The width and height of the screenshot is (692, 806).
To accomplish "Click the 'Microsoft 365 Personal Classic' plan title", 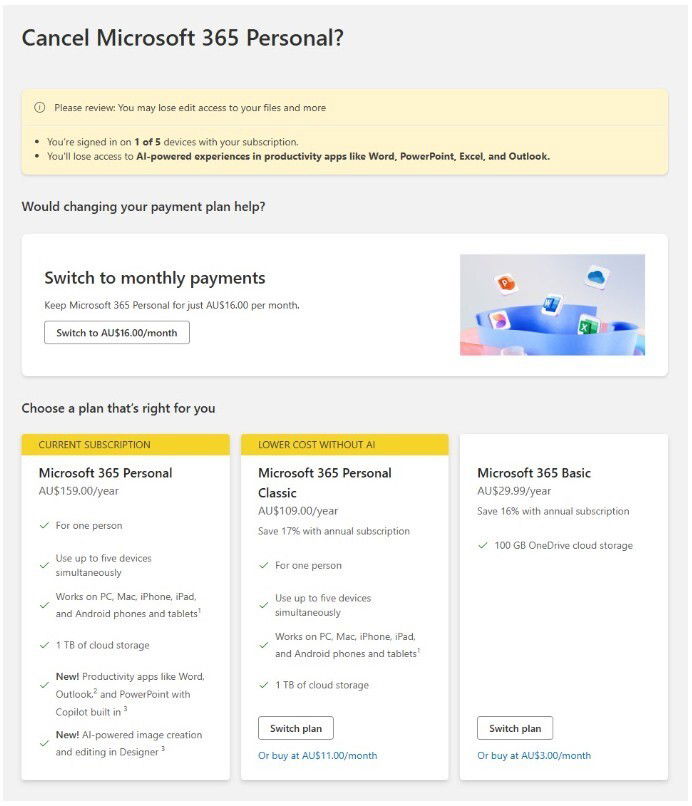I will (325, 482).
